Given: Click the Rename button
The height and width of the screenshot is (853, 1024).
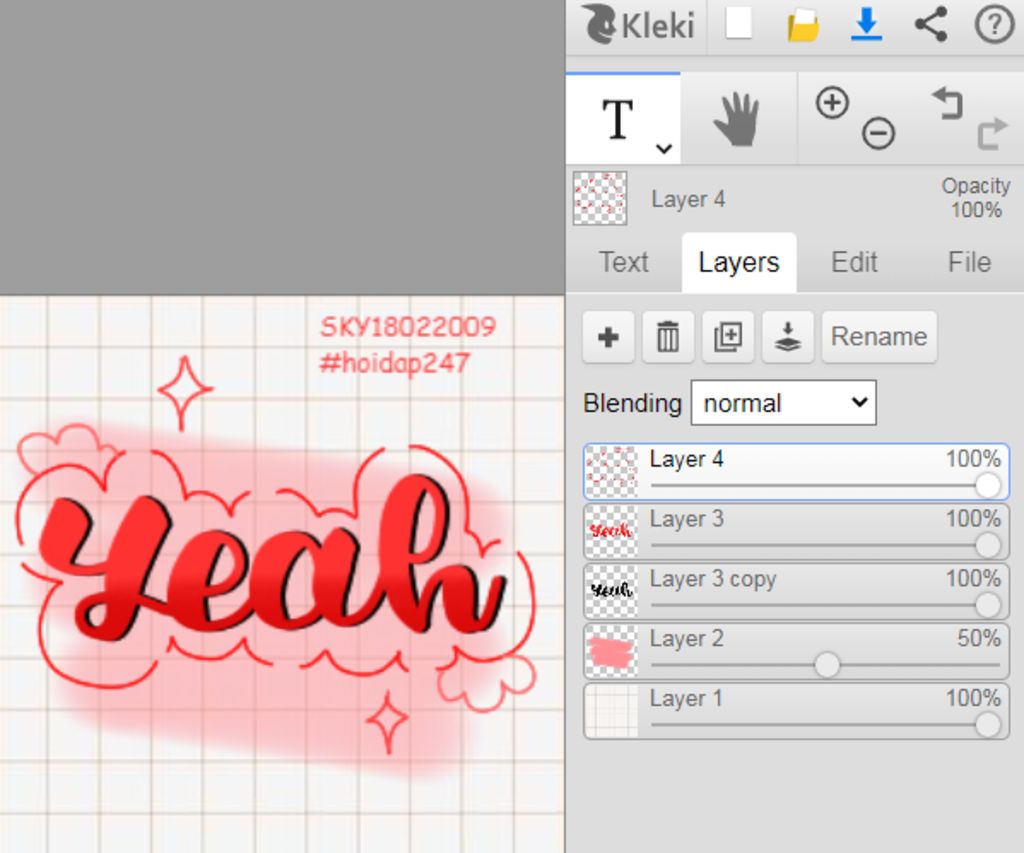Looking at the screenshot, I should tap(879, 337).
